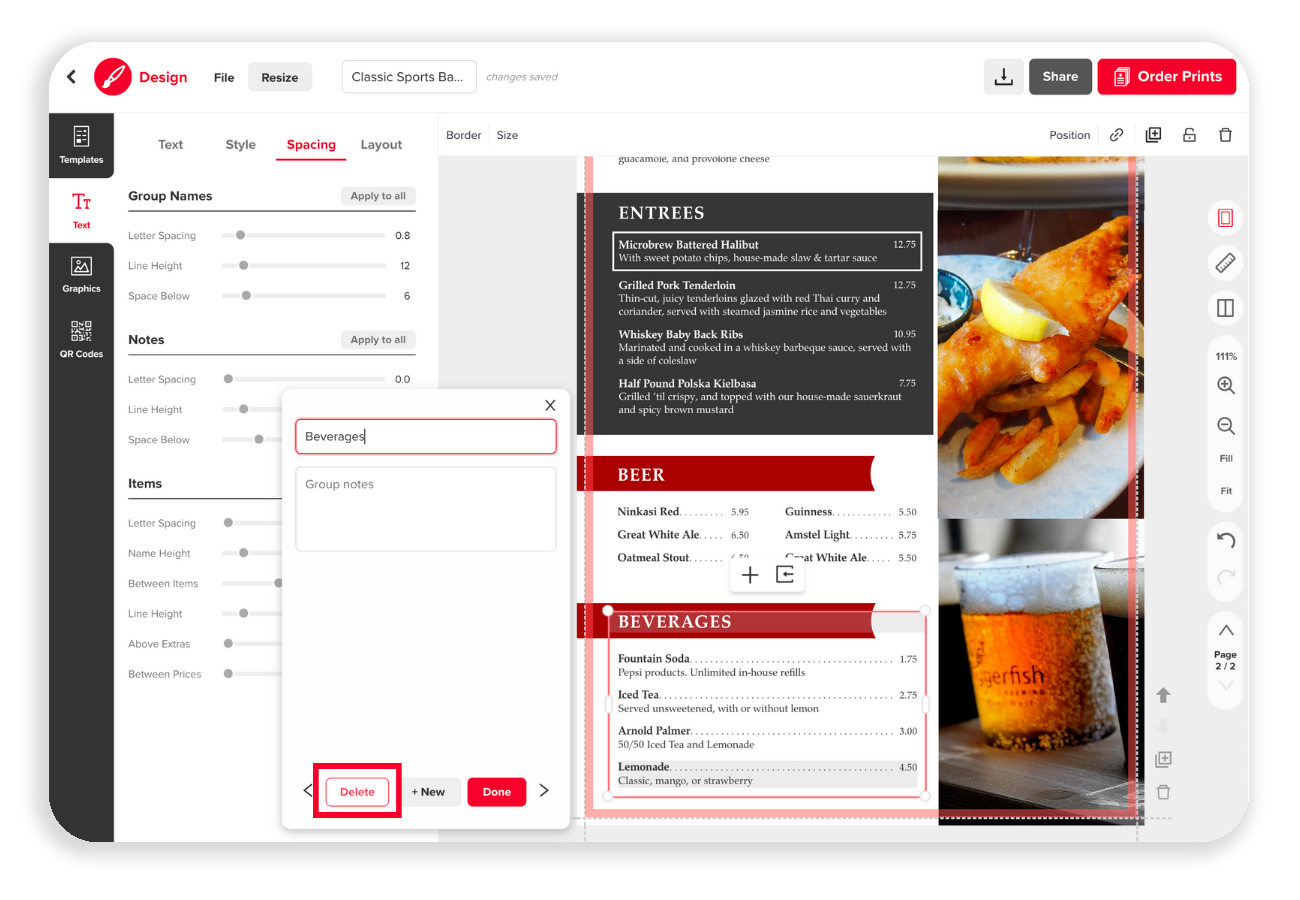Duplicate section using lower right icon
This screenshot has height=900, width=1300.
[x=1163, y=760]
